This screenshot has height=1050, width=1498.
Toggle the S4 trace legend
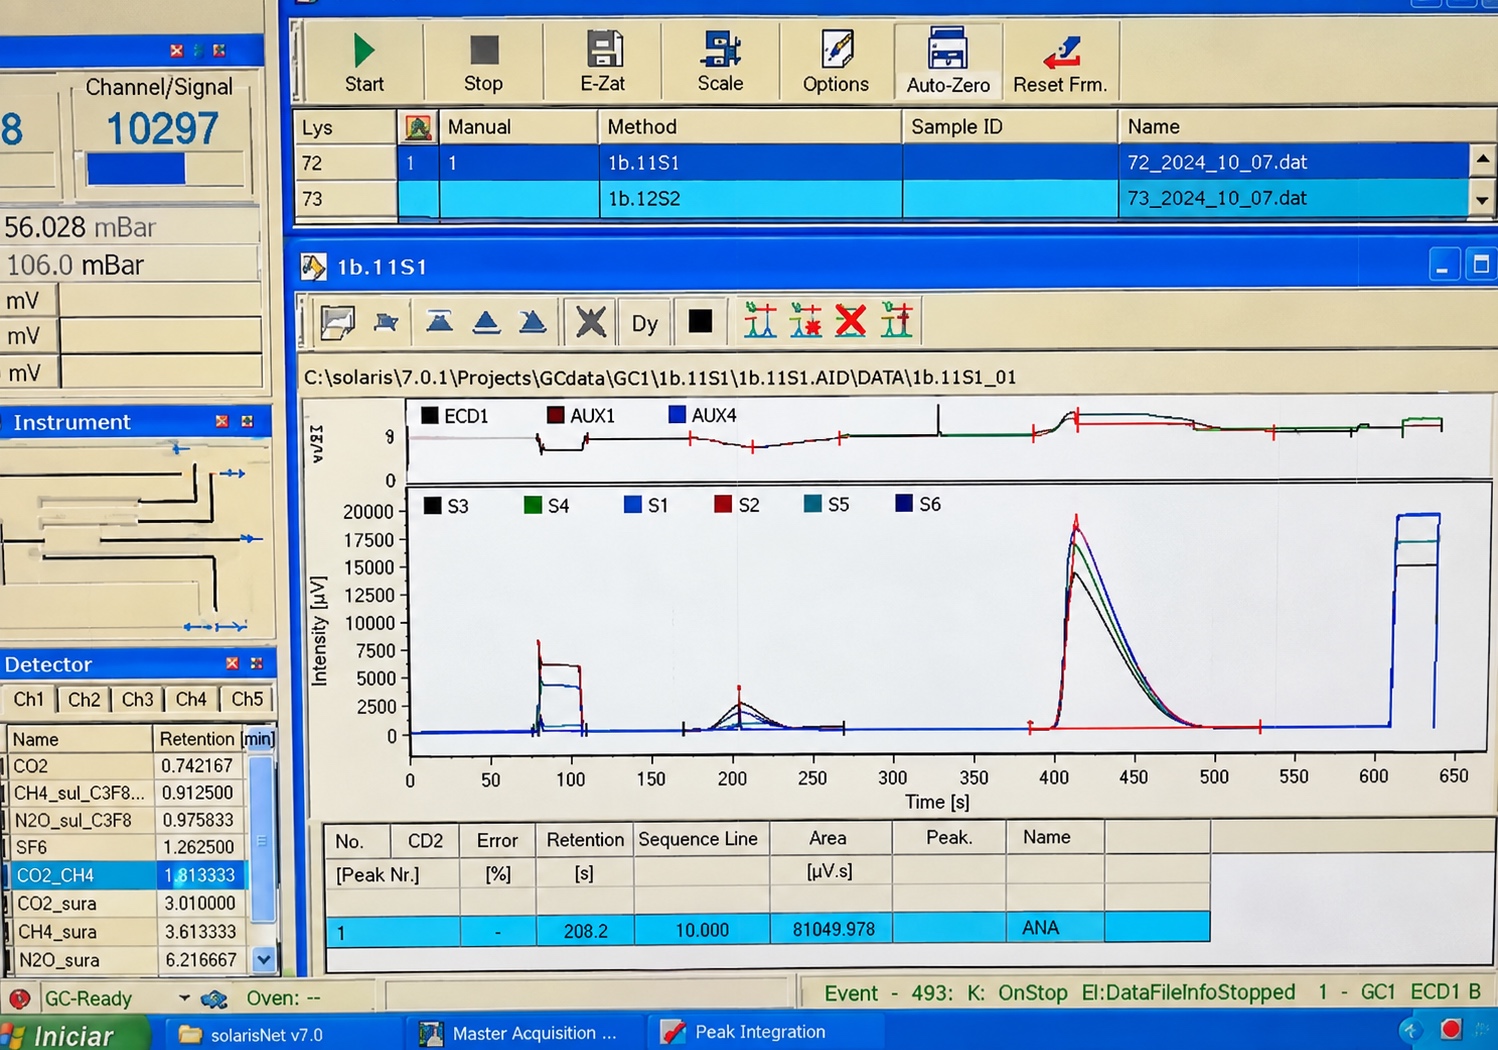click(533, 505)
